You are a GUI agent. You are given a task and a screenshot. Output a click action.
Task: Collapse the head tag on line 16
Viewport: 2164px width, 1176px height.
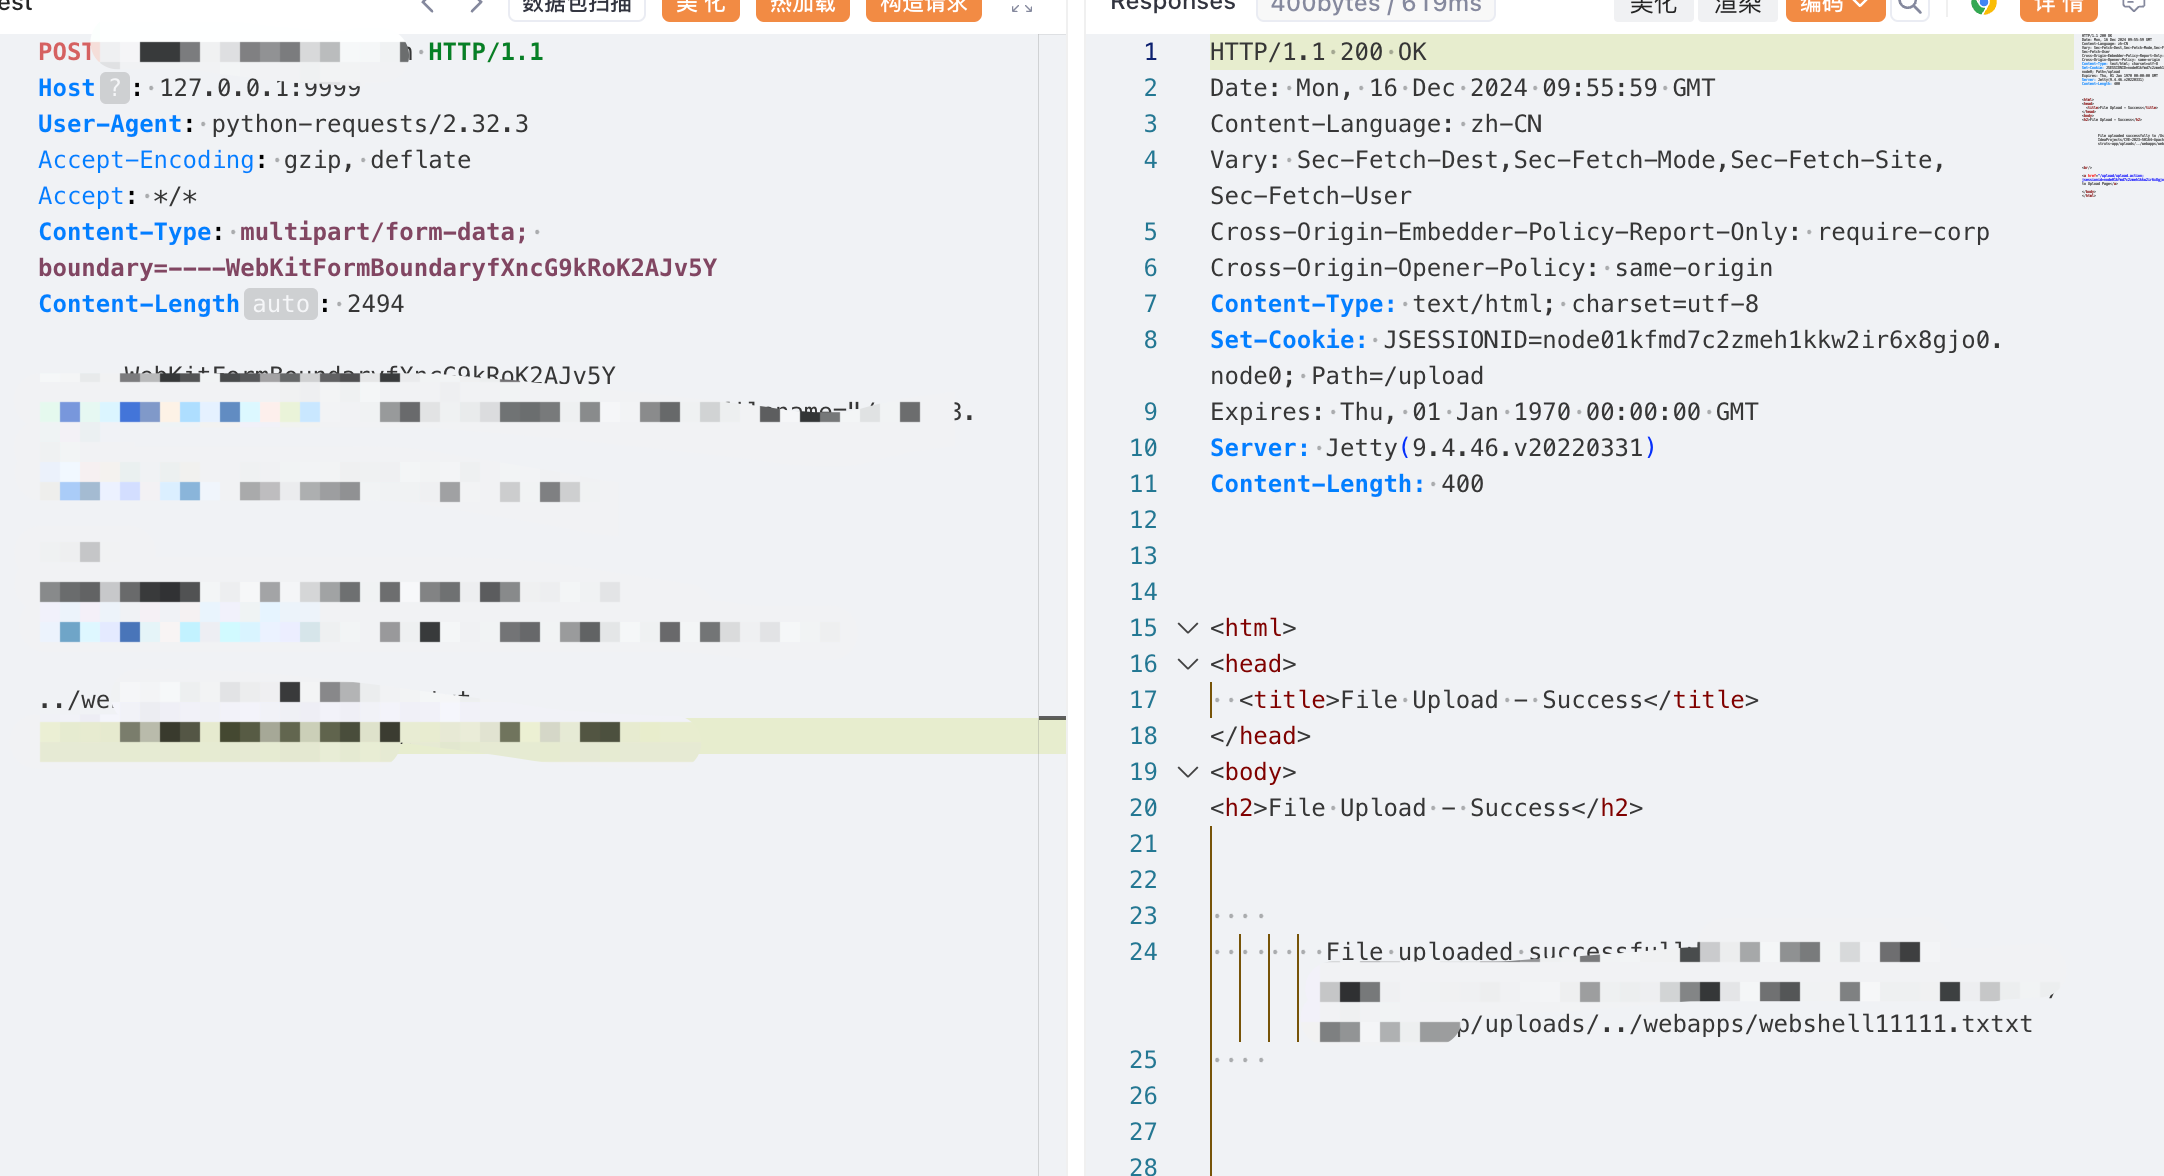pyautogui.click(x=1188, y=664)
